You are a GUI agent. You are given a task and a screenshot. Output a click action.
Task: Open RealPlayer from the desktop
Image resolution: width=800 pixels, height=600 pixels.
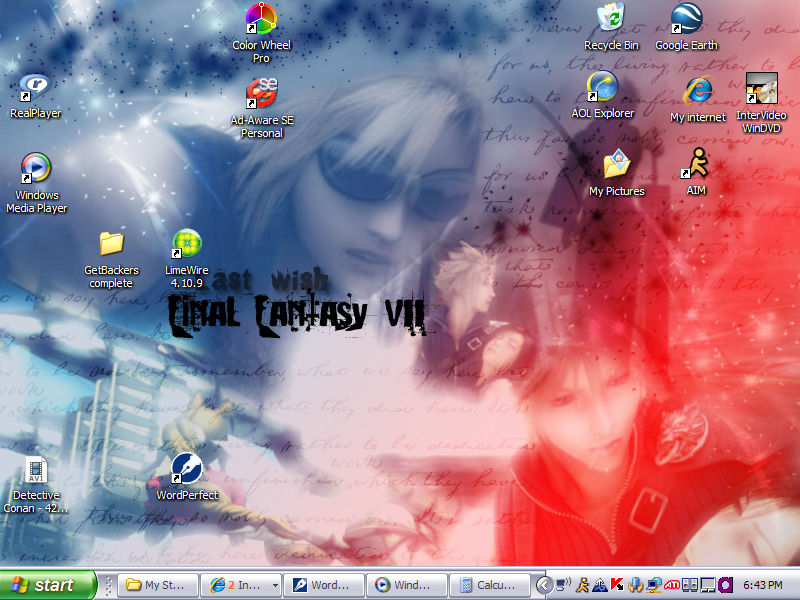[x=36, y=85]
